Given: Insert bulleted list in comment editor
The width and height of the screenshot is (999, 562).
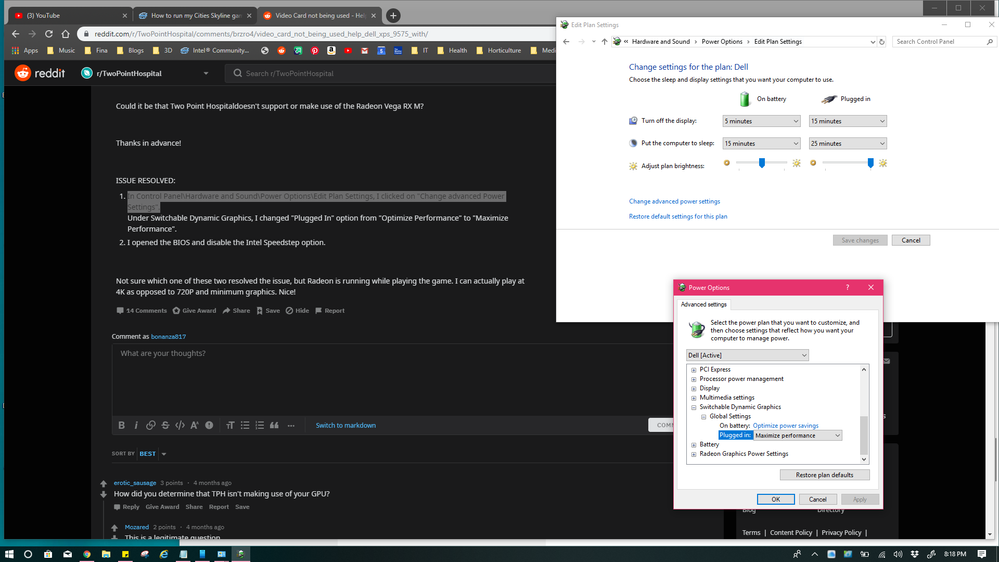Looking at the screenshot, I should coord(245,425).
